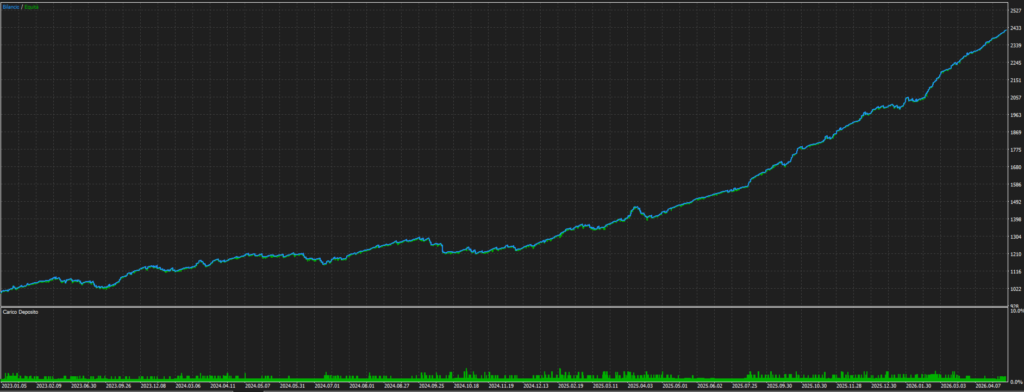This screenshot has height=392, width=1024.
Task: Click the 2527 value on the vertical axis
Action: click(1016, 10)
